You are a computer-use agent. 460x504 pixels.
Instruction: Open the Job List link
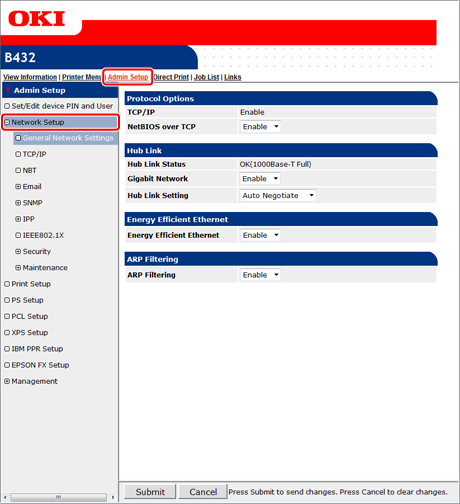(x=206, y=77)
